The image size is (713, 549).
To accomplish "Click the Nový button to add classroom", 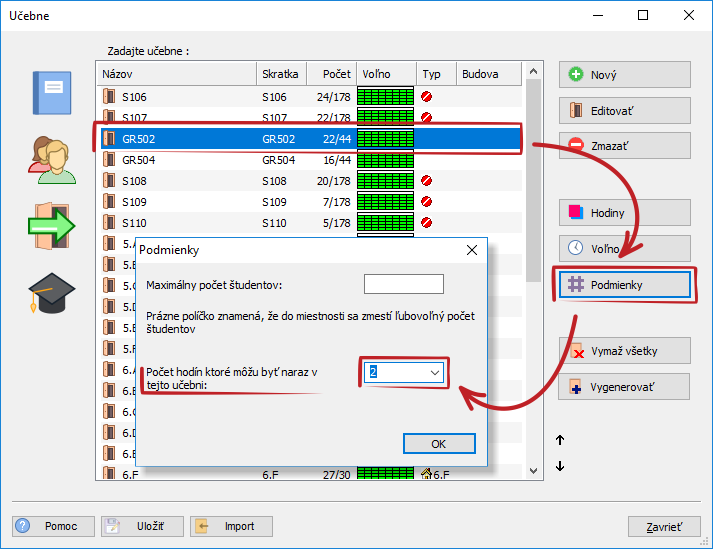I will [624, 75].
